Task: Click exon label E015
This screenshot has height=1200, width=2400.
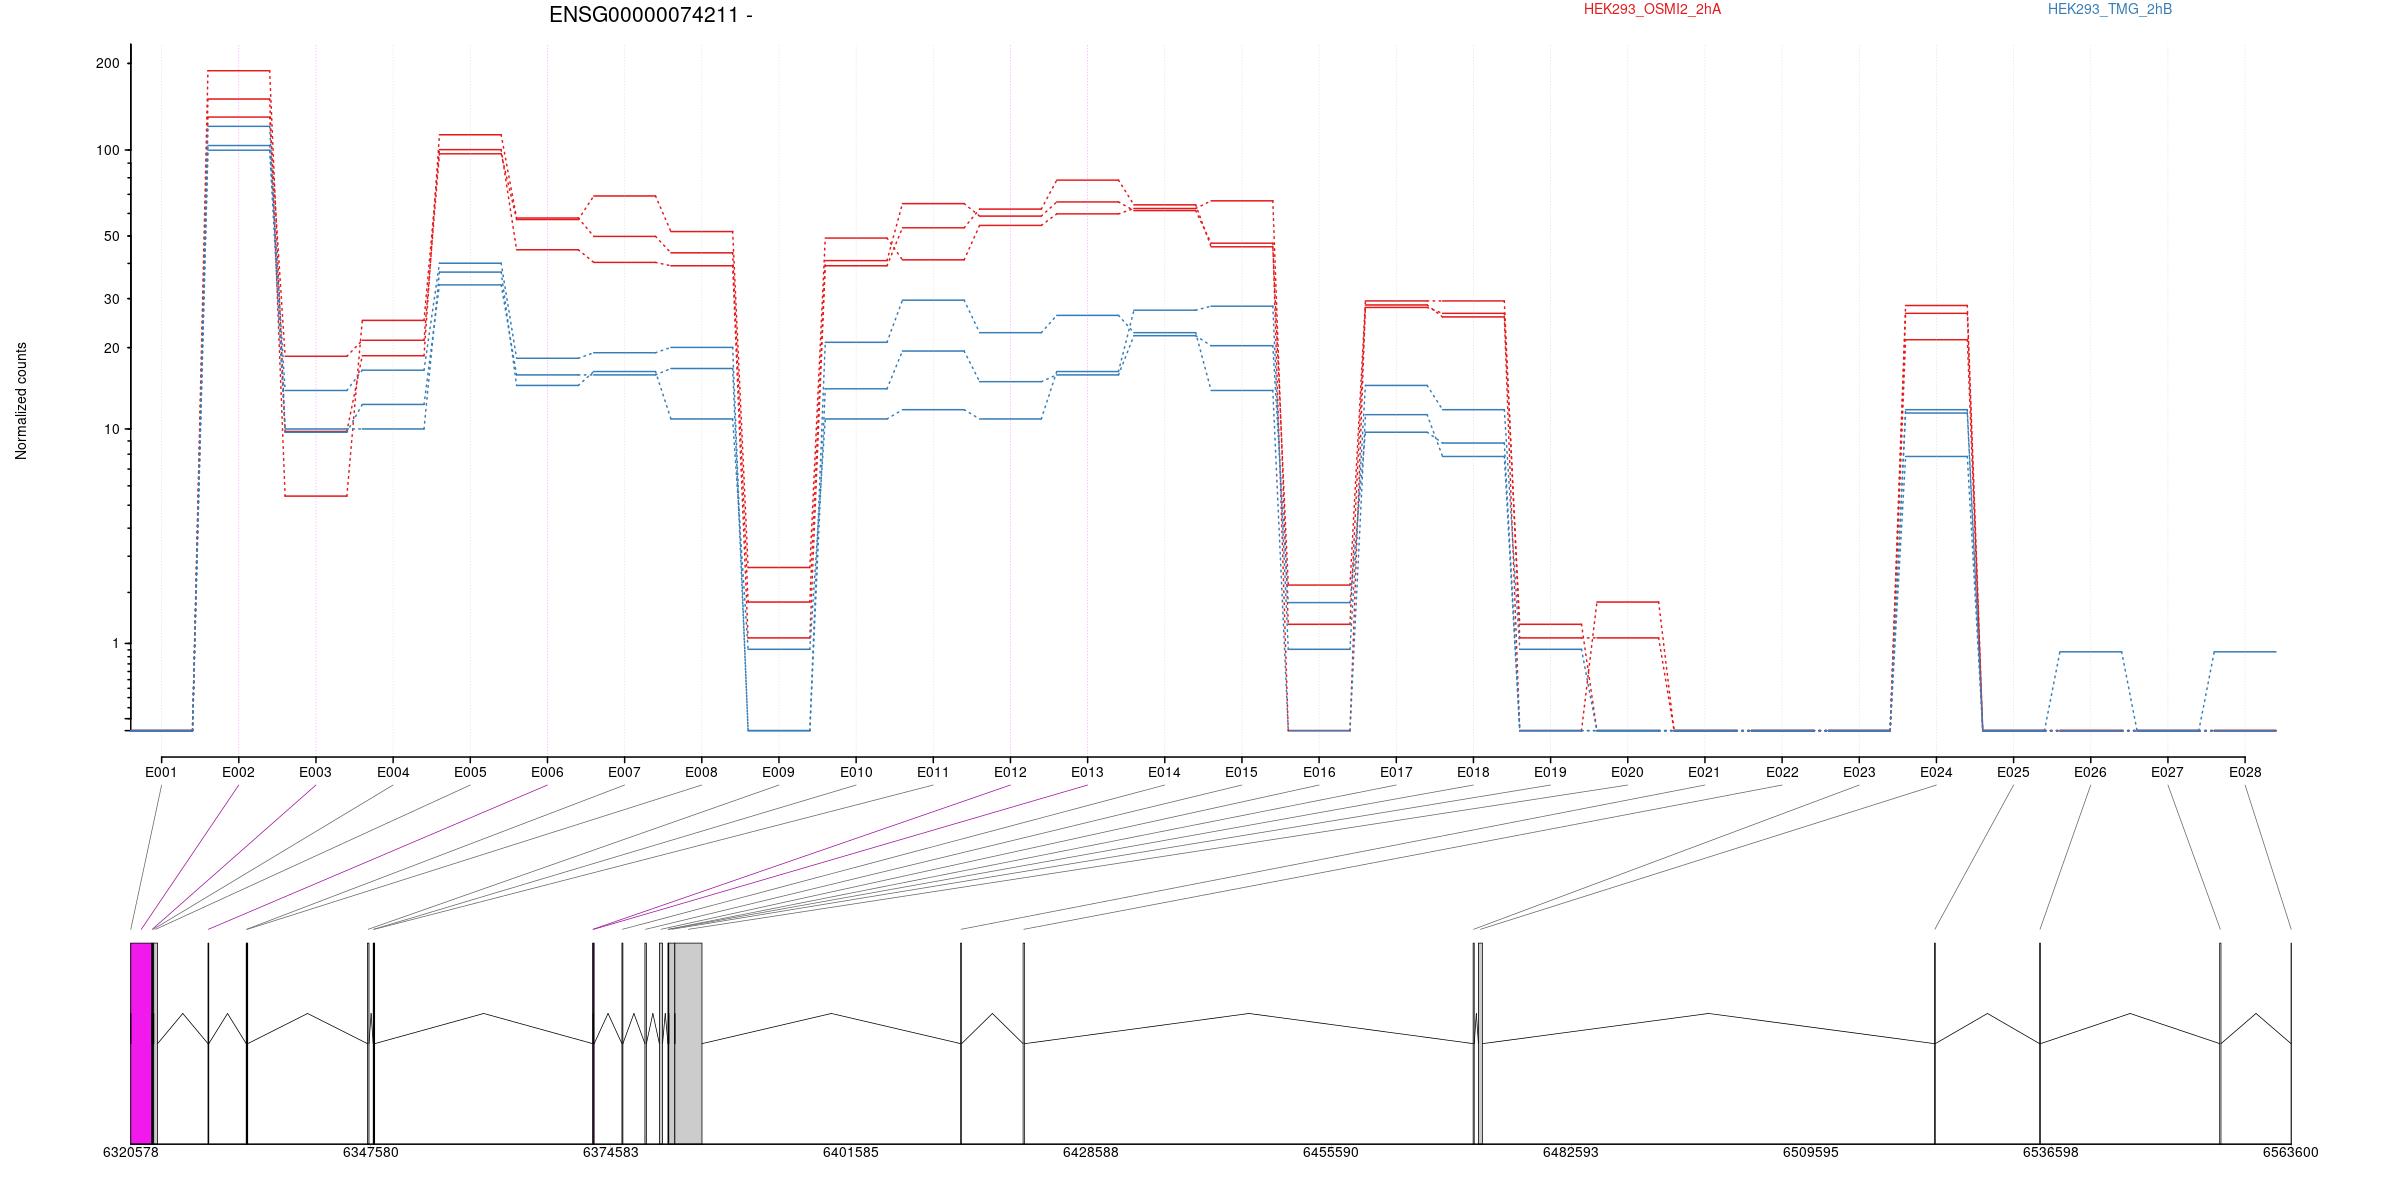Action: coord(1241,772)
